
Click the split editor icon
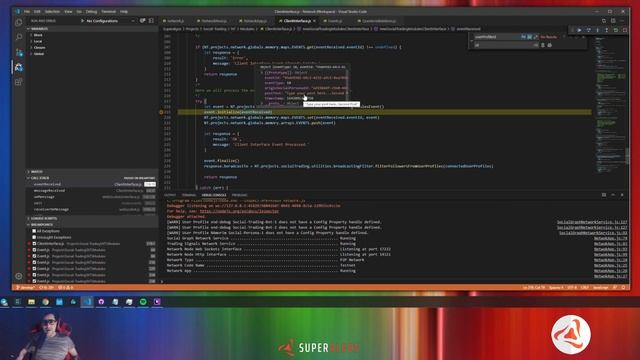click(613, 20)
